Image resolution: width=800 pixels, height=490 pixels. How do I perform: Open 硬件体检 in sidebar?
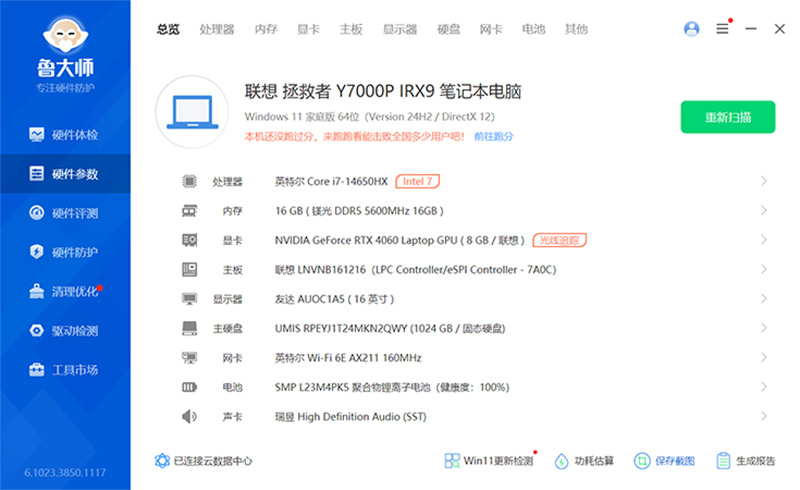tap(65, 135)
